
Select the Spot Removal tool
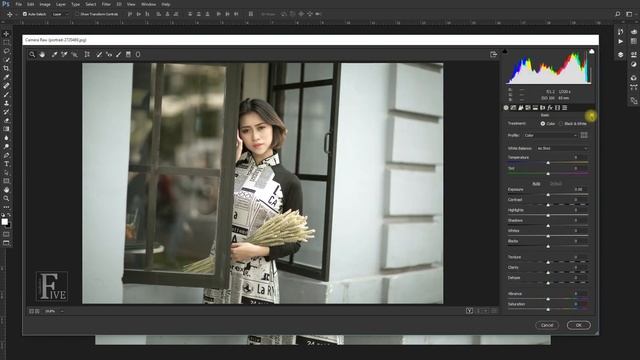coord(99,54)
